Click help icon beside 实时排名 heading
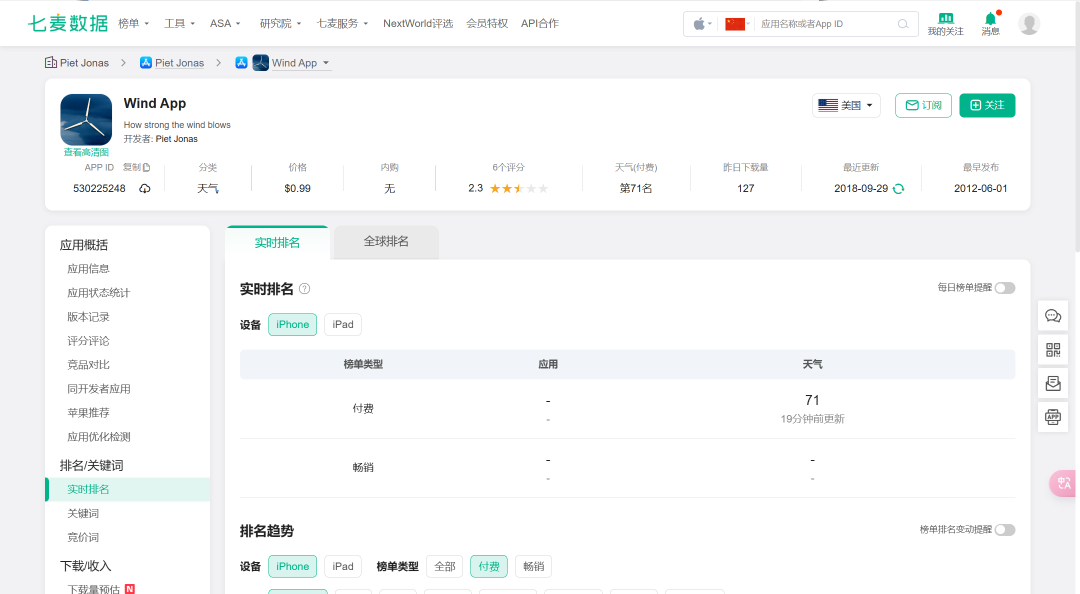This screenshot has height=594, width=1080. [x=304, y=289]
